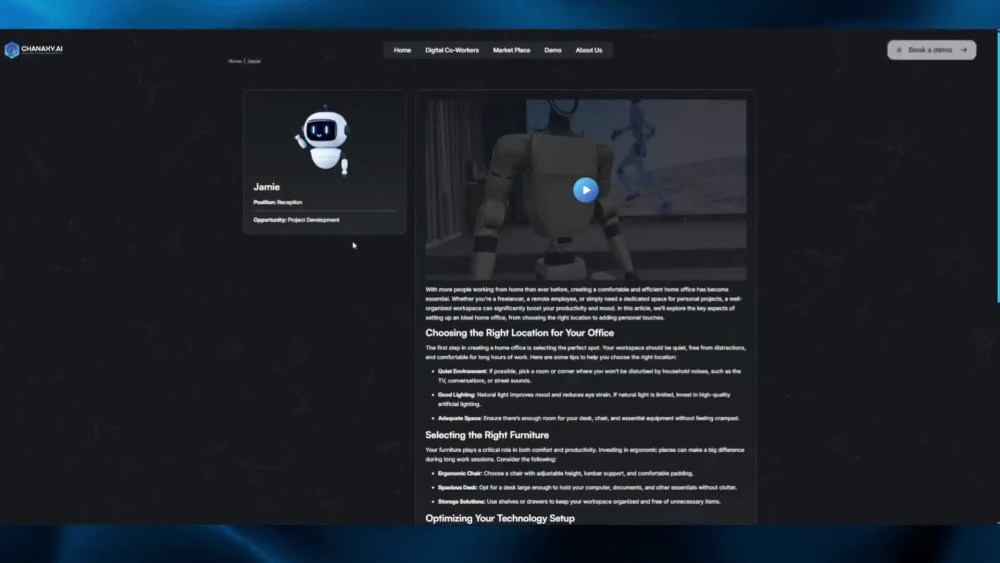This screenshot has width=1000, height=563.
Task: Click the Book a demo button
Action: coord(931,50)
